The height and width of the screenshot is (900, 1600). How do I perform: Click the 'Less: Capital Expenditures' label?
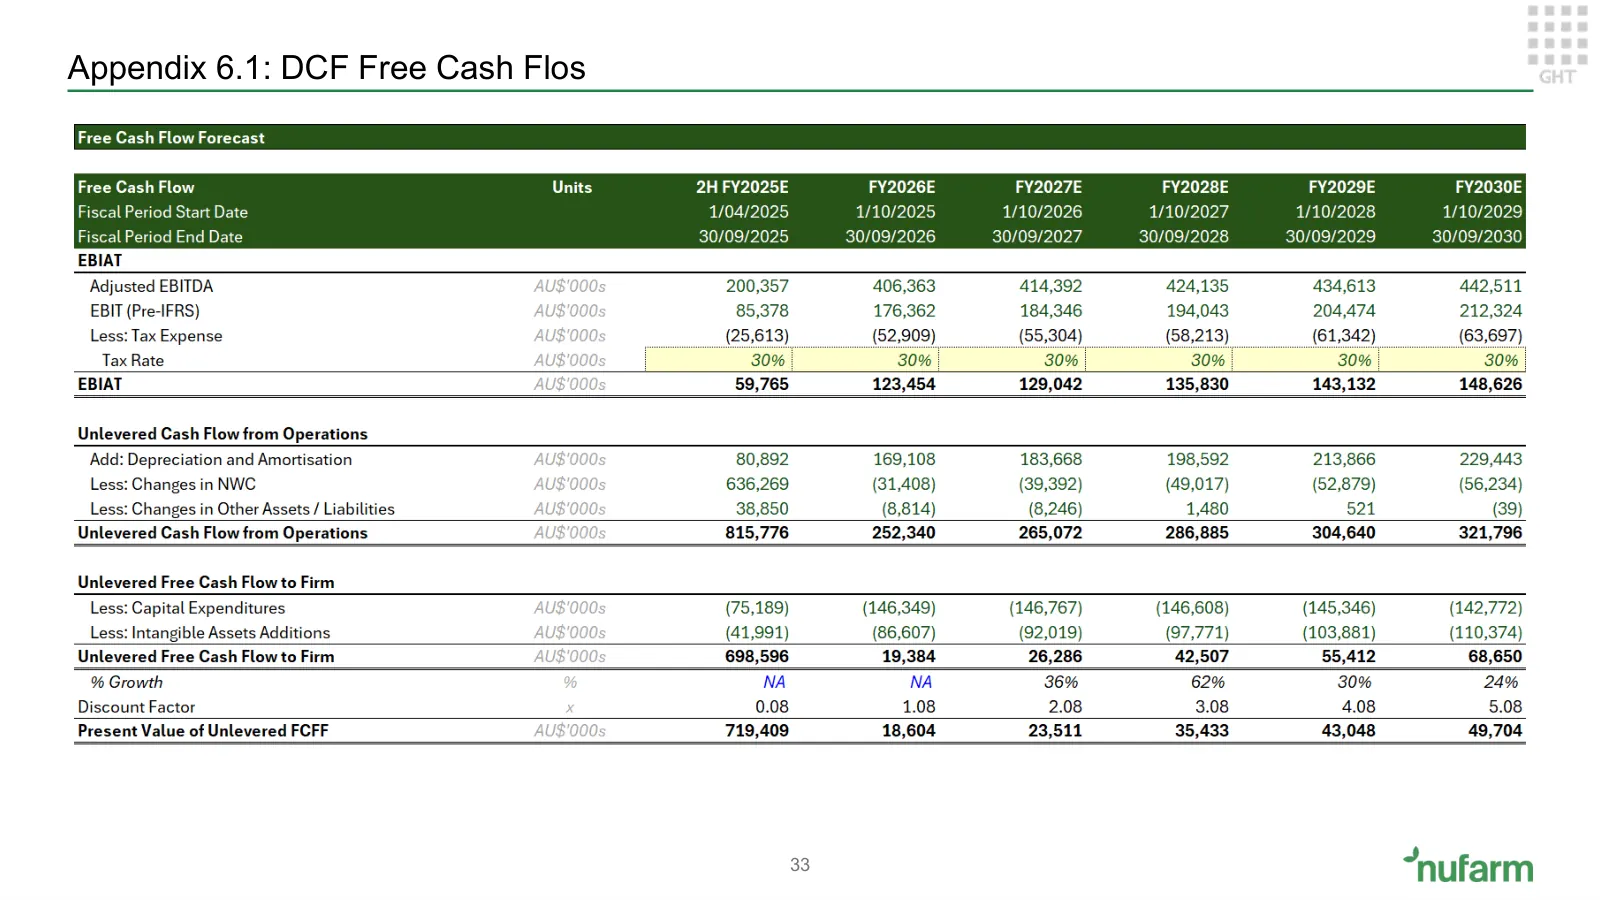point(187,608)
